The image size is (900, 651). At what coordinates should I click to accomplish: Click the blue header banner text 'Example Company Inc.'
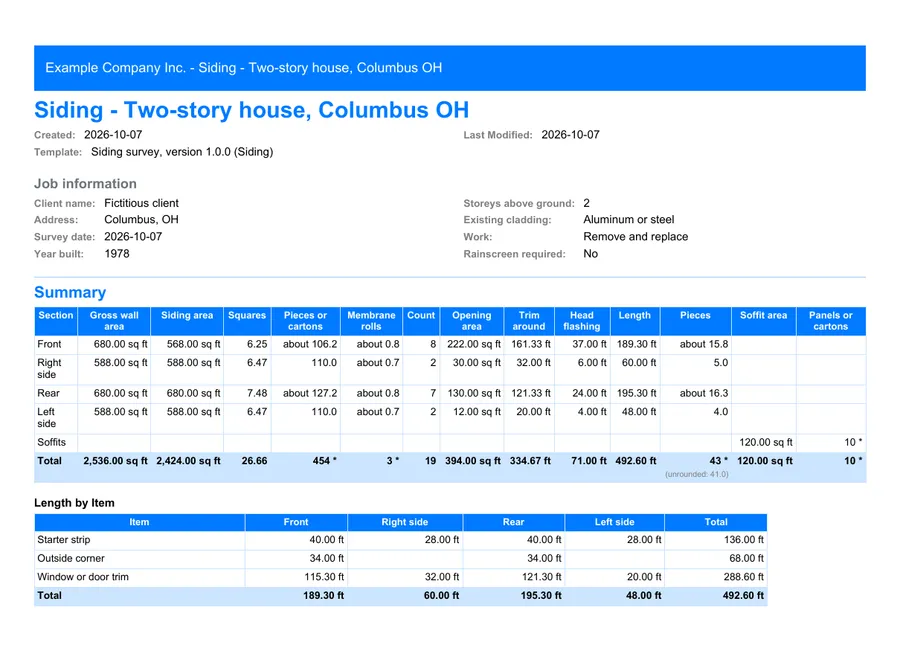point(115,68)
